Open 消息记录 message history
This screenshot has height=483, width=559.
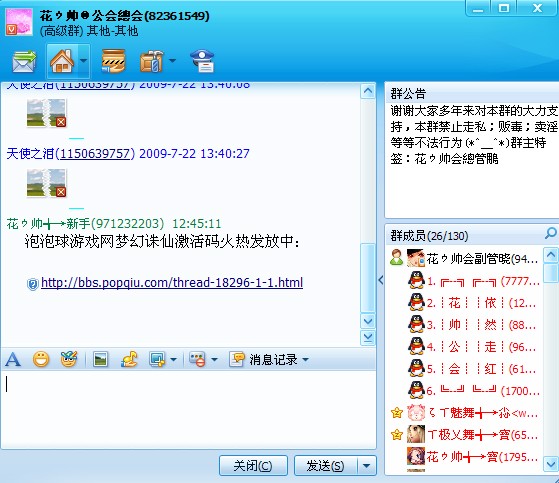click(264, 359)
